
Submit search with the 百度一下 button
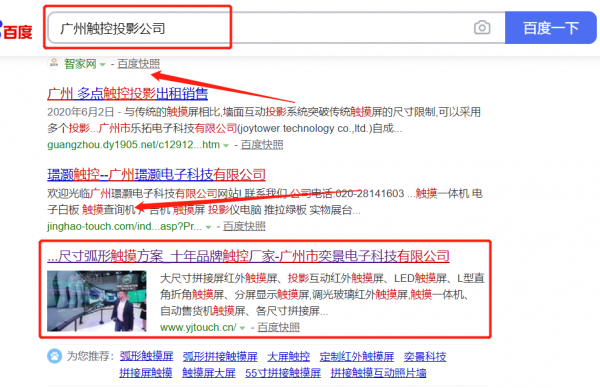point(550,28)
